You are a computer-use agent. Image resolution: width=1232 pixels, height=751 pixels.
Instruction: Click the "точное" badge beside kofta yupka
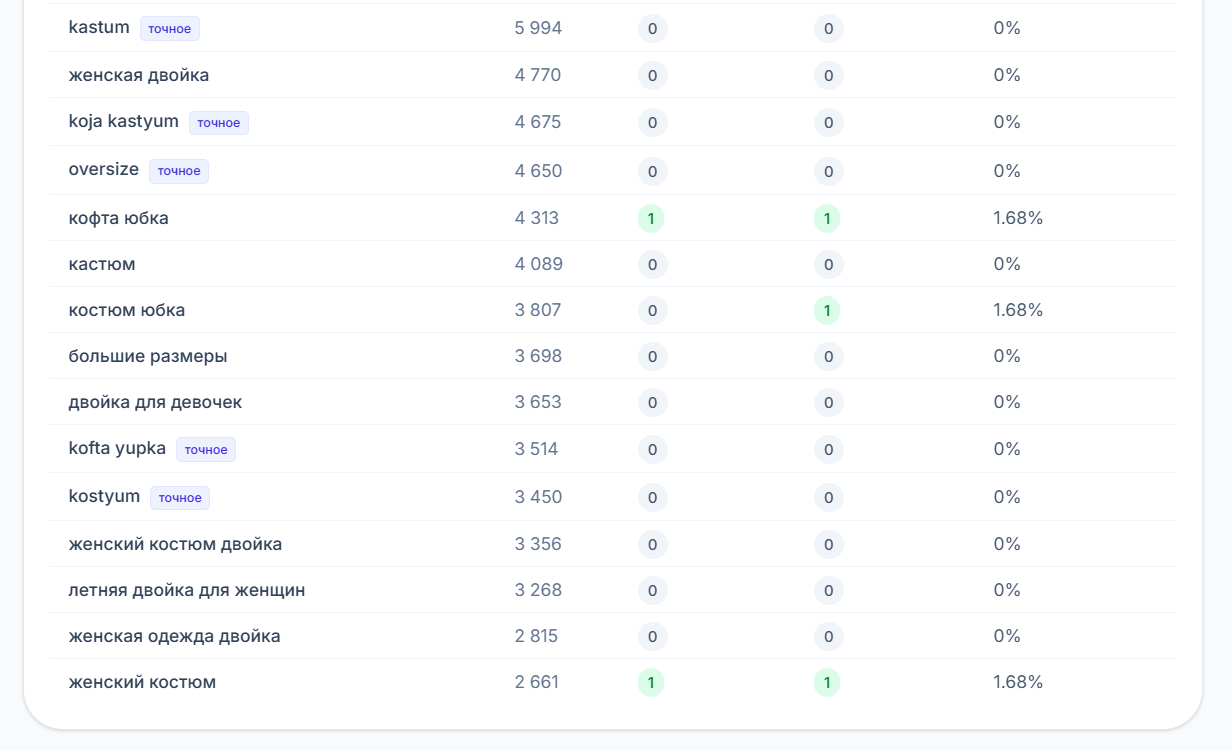(206, 449)
